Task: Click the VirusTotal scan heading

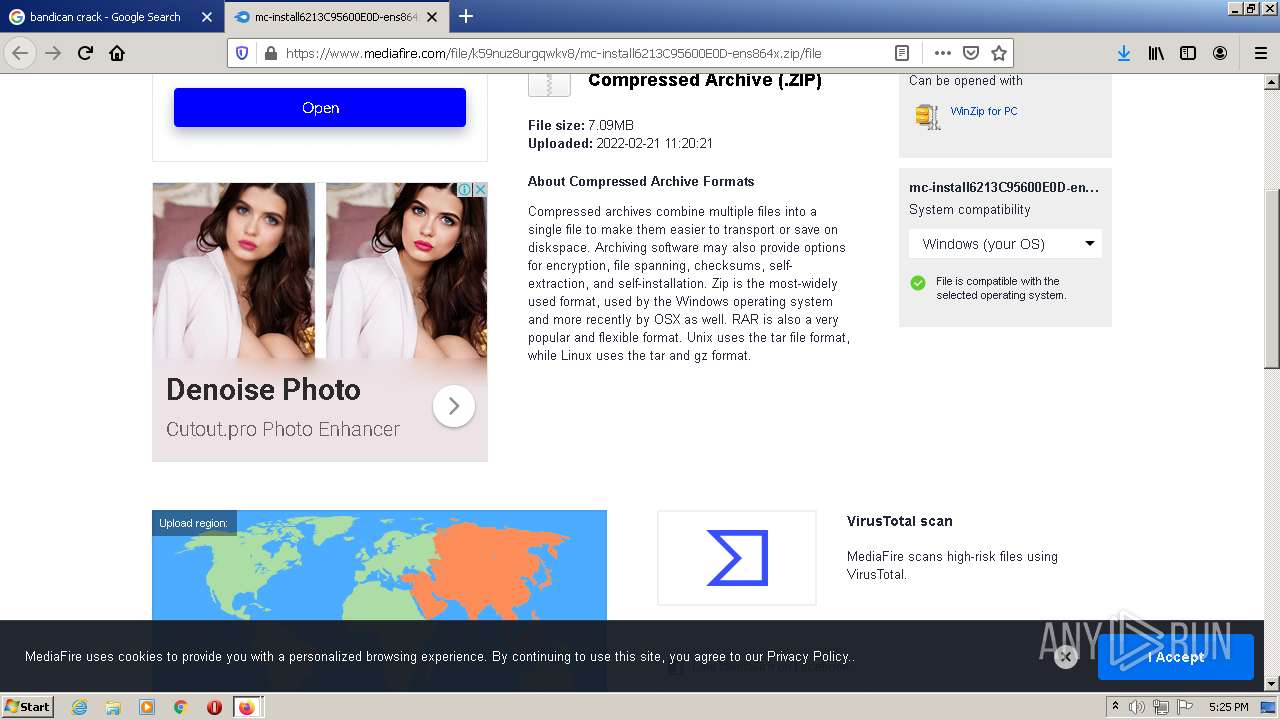Action: (899, 521)
